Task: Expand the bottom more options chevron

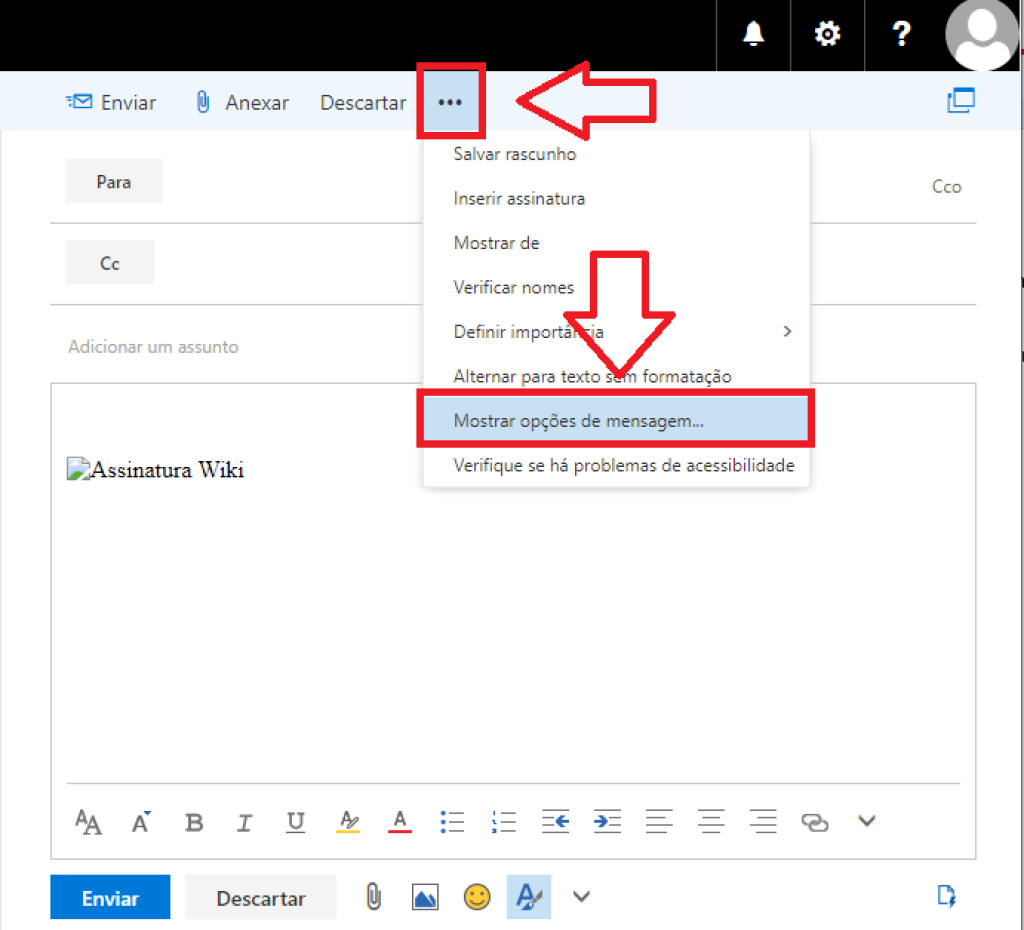Action: (581, 896)
